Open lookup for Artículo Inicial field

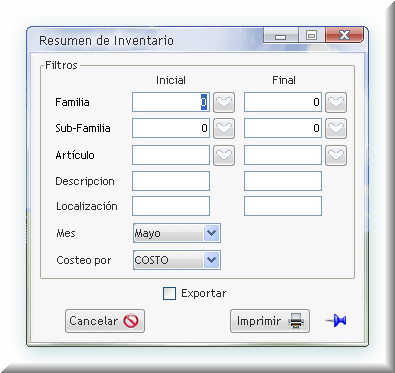point(224,155)
